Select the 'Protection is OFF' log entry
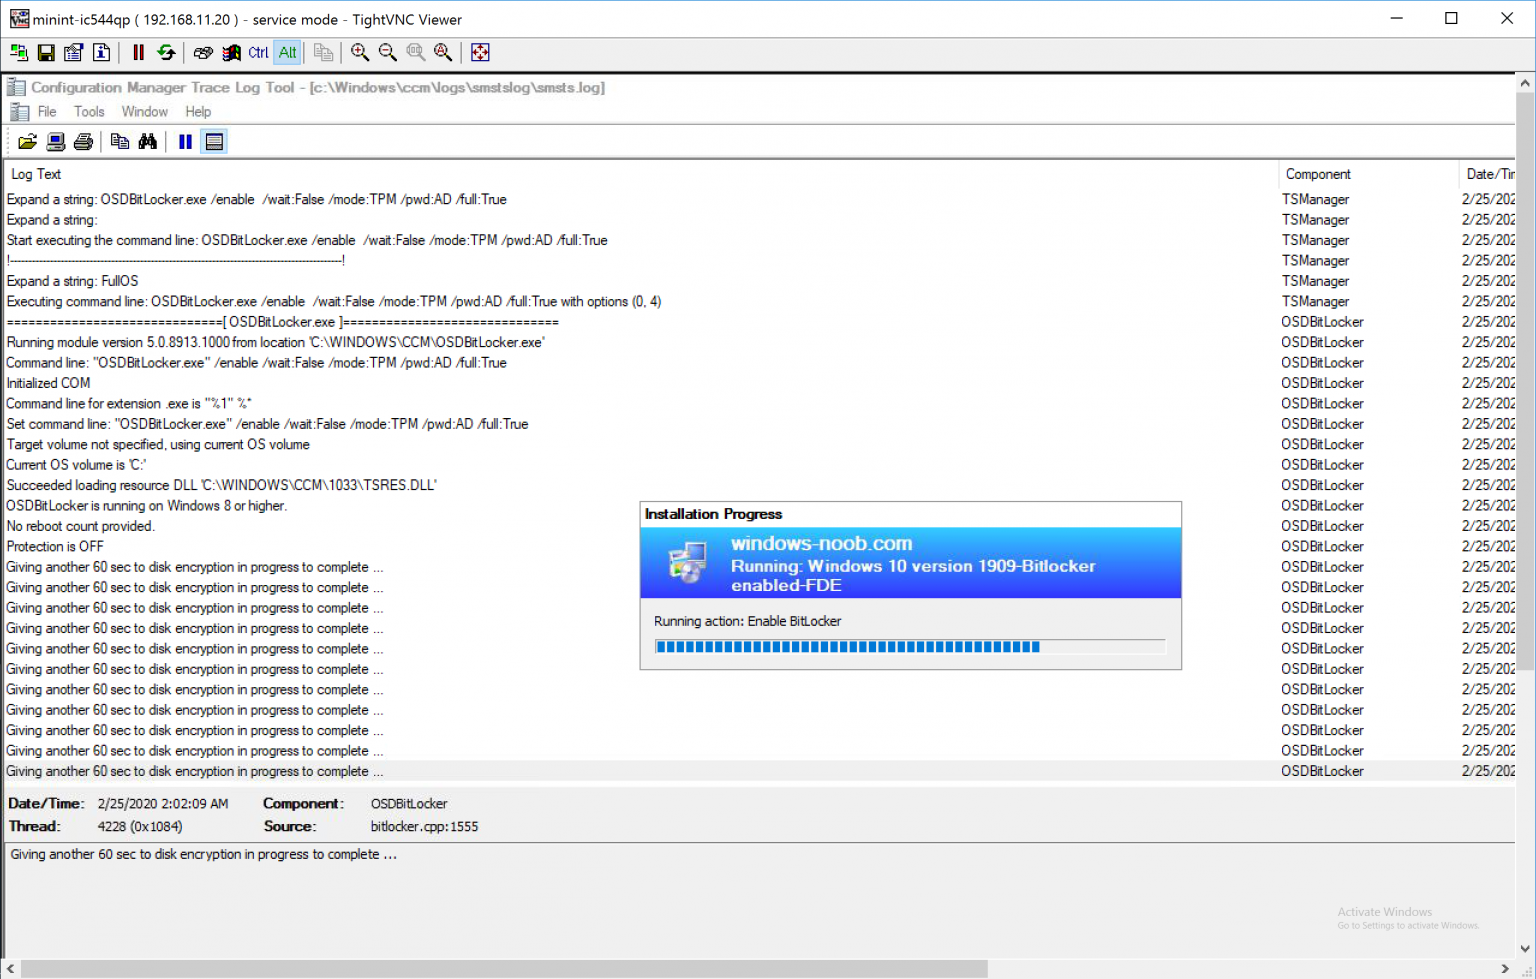 point(55,547)
